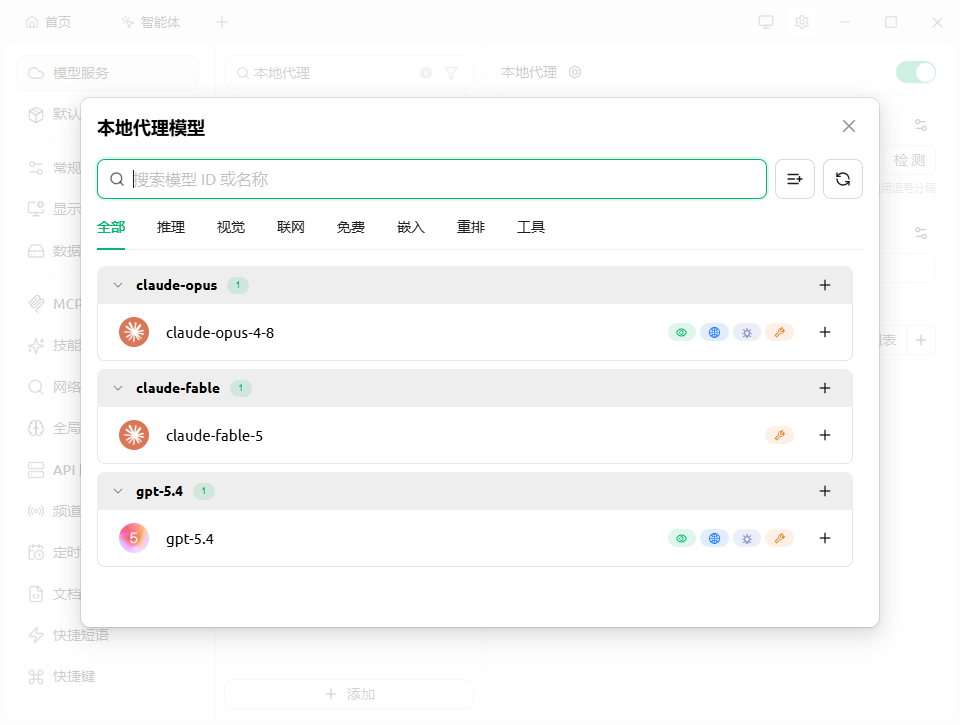Click the tool wrench tag on gpt-5.4
Image resolution: width=960 pixels, height=725 pixels.
point(779,538)
